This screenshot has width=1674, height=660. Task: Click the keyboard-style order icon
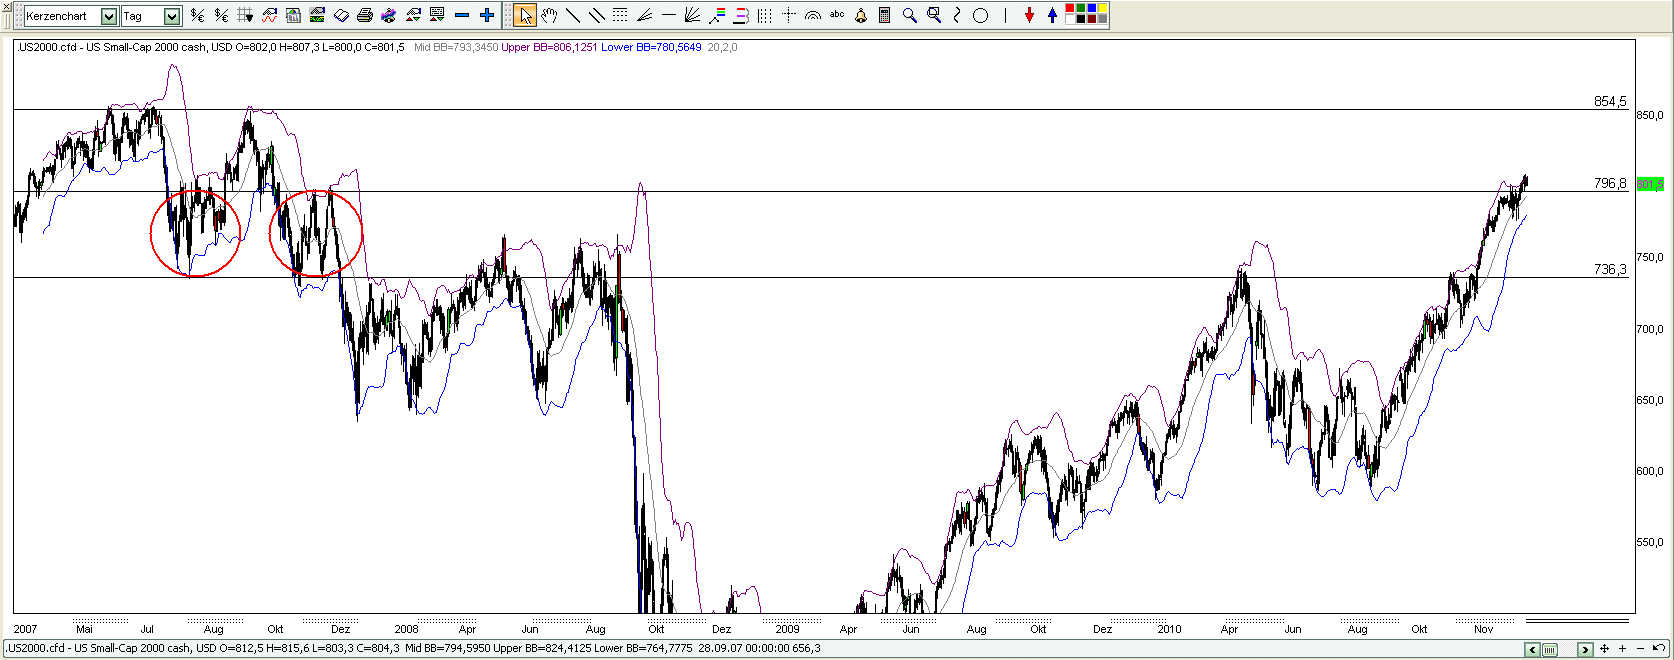coord(437,15)
